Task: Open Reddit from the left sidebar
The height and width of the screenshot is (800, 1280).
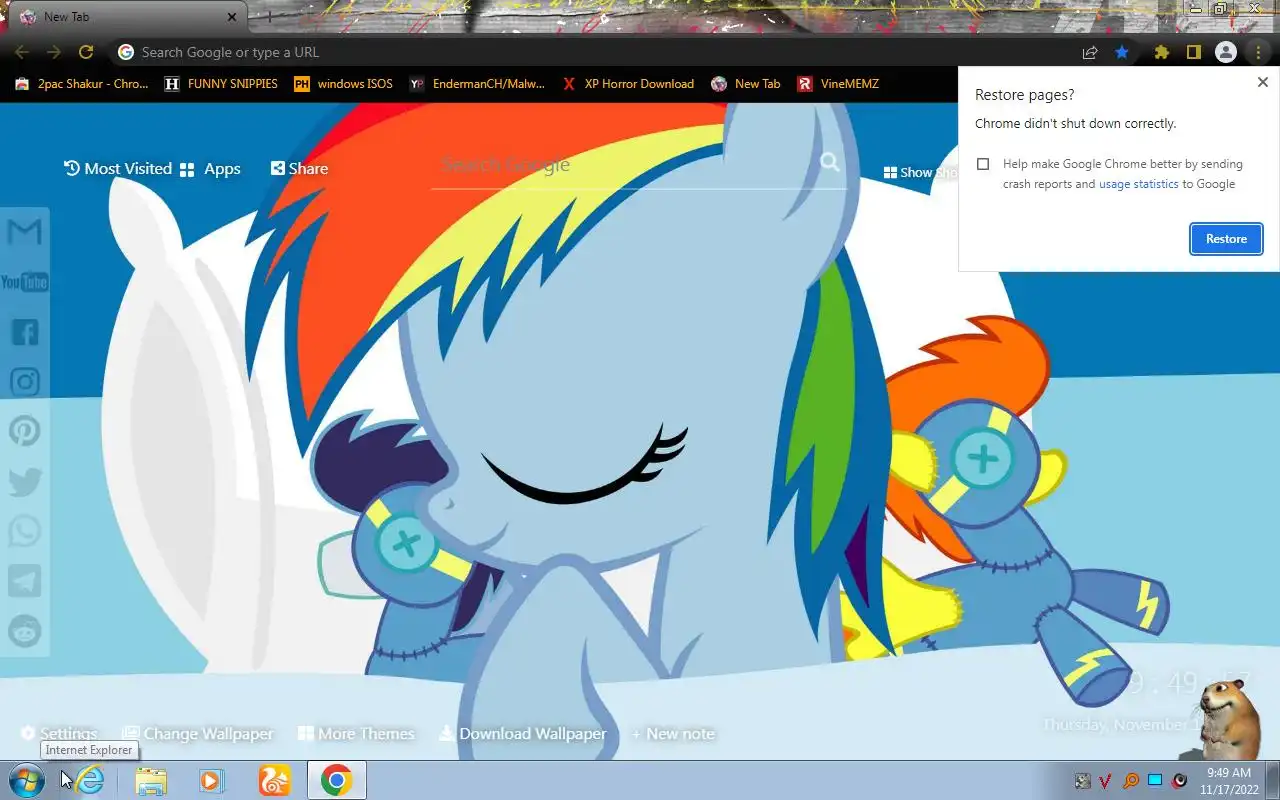Action: coord(25,630)
